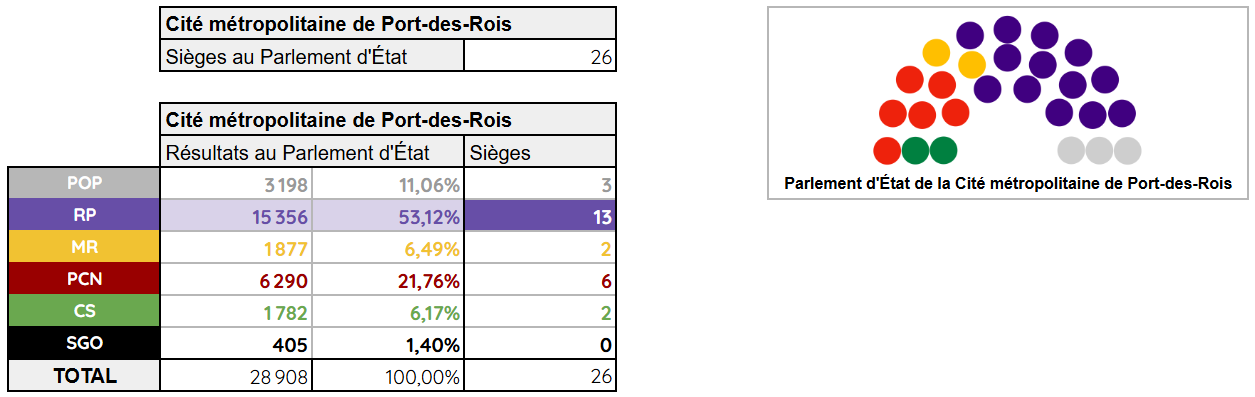Viewport: 1255px width, 397px height.
Task: Click the grey POP party label cell
Action: coord(84,183)
